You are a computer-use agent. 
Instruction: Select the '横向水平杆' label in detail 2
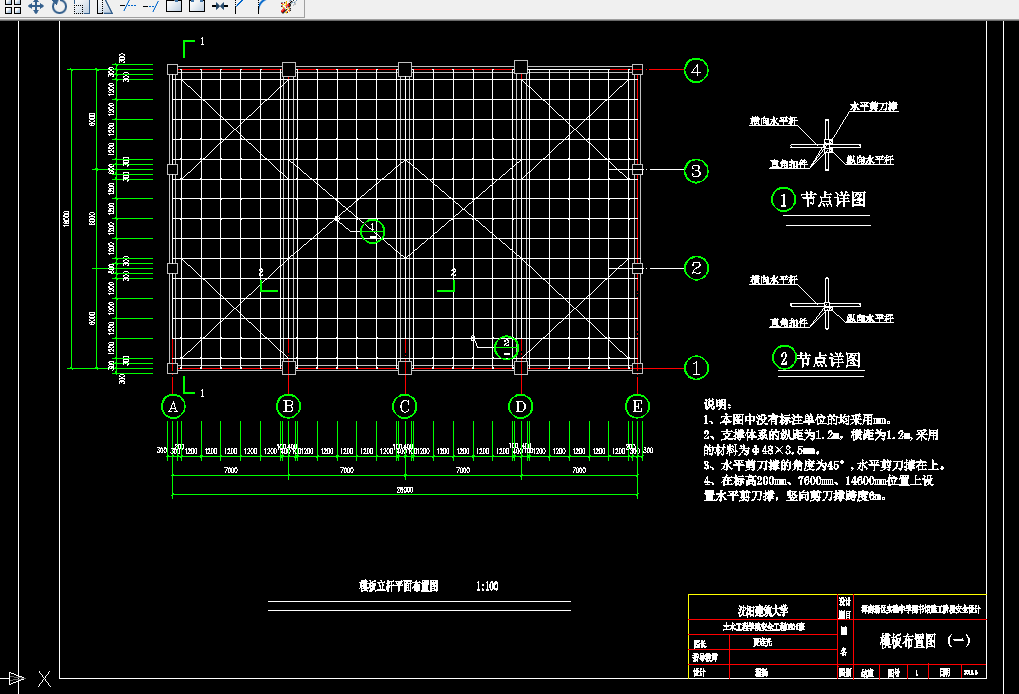tap(773, 279)
